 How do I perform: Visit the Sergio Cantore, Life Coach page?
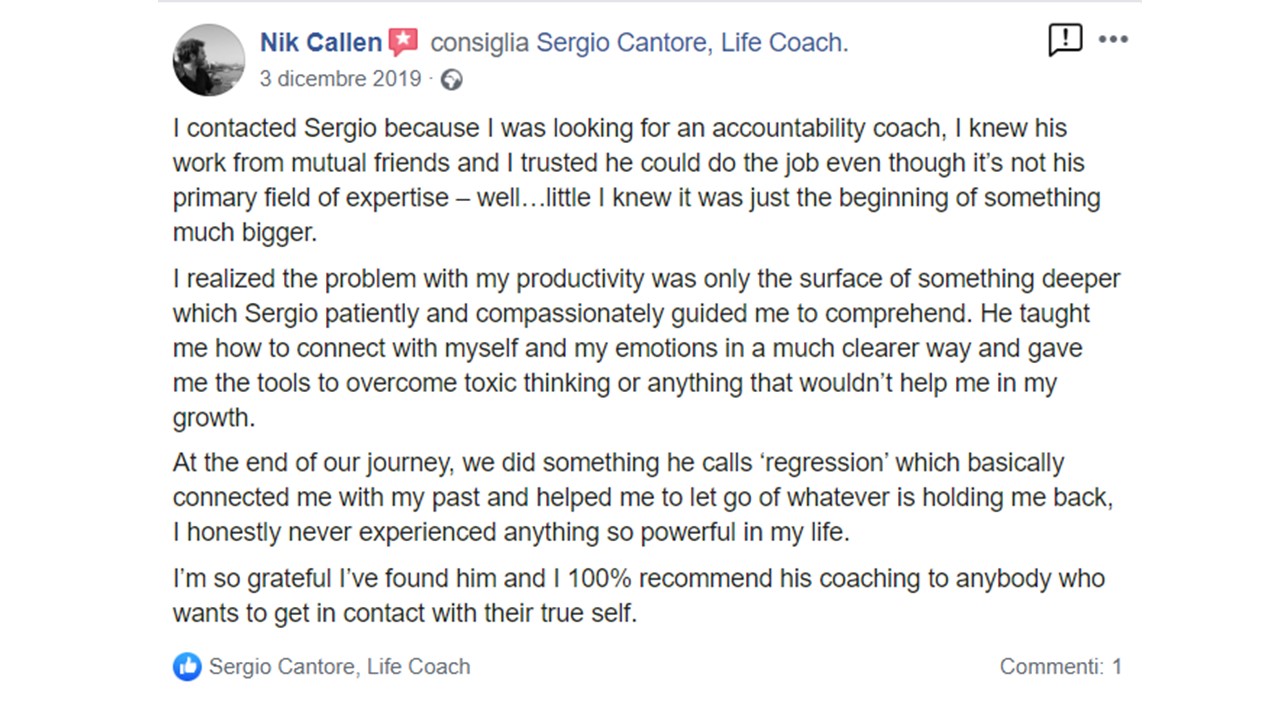(x=691, y=41)
